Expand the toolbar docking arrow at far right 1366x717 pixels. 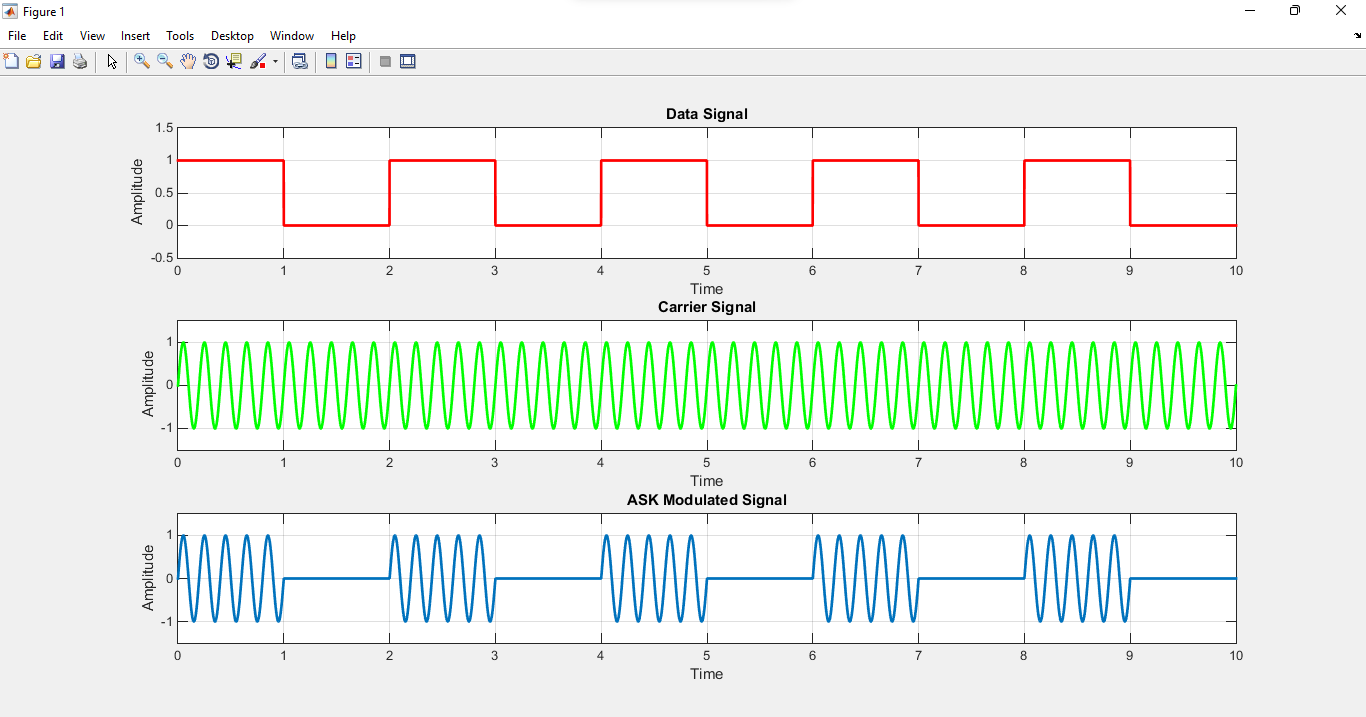1357,36
